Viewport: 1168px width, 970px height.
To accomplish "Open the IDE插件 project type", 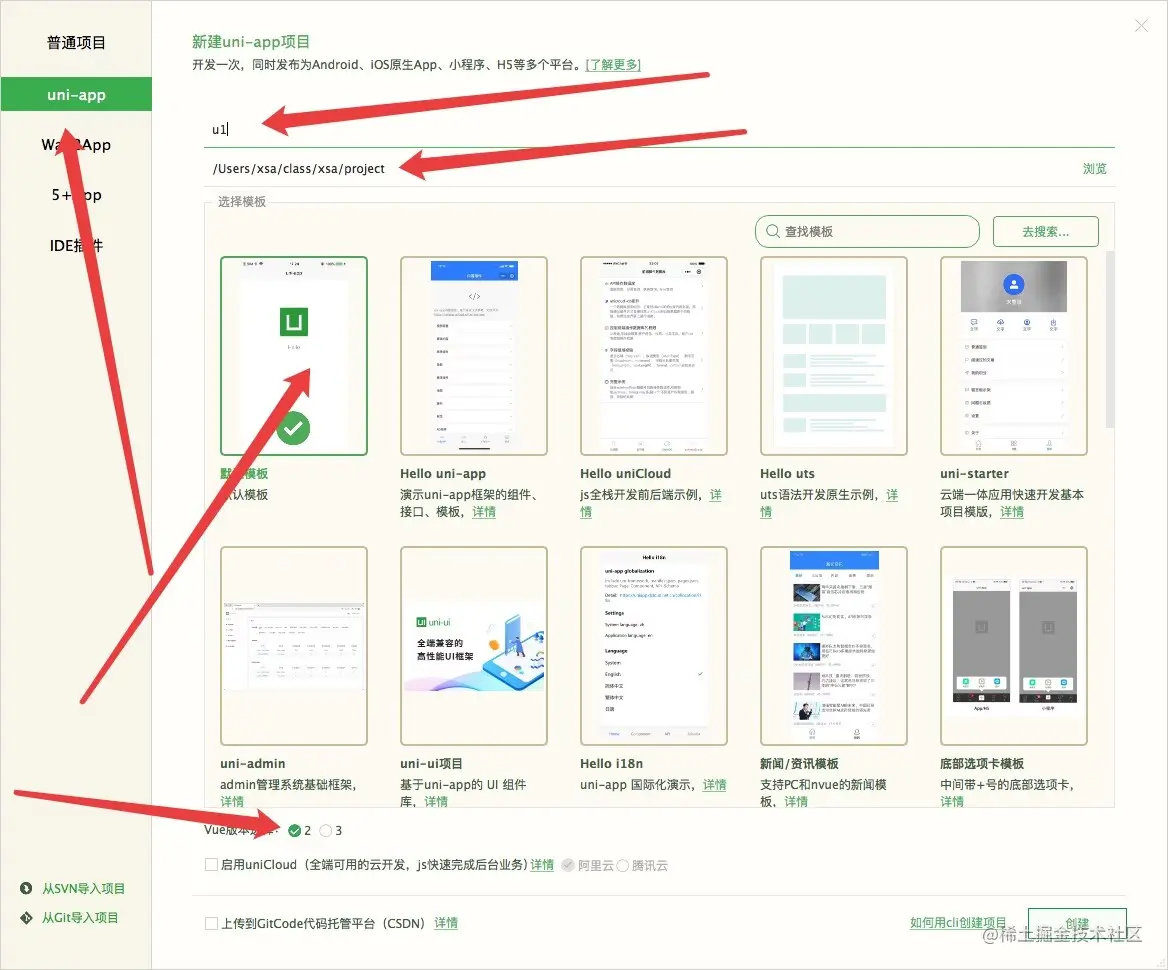I will tap(76, 245).
